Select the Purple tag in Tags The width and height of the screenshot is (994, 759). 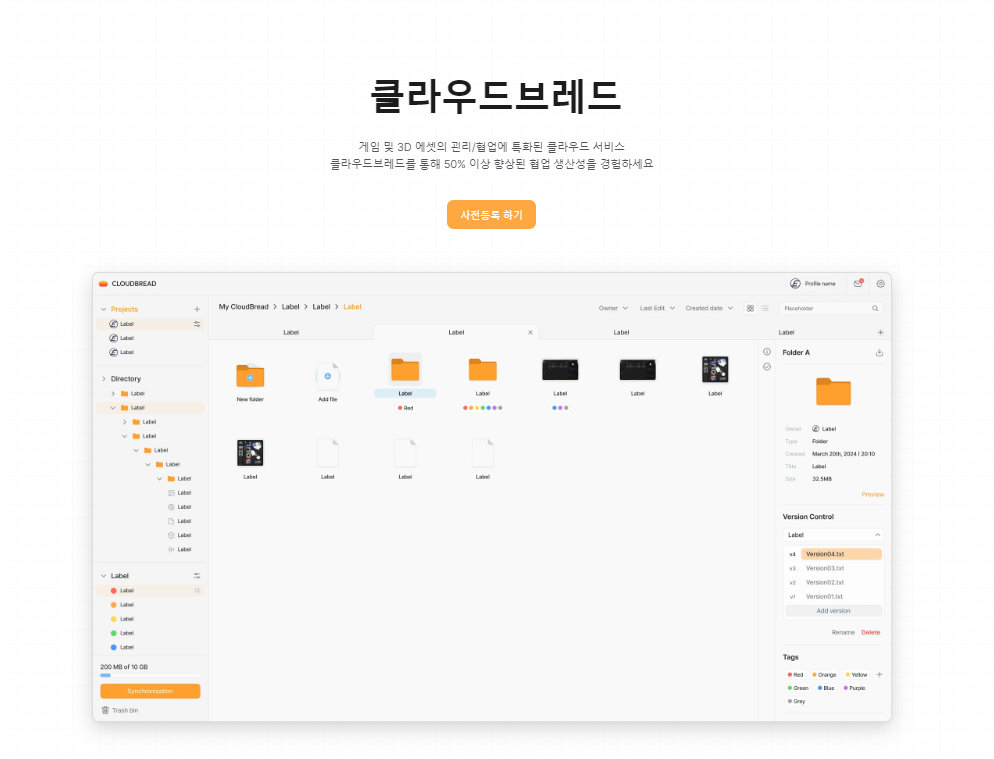(855, 688)
